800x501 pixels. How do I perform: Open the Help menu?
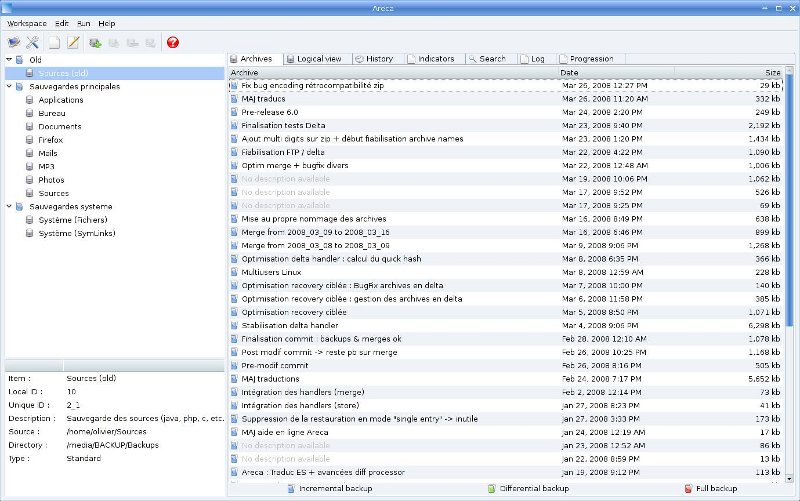coord(107,23)
